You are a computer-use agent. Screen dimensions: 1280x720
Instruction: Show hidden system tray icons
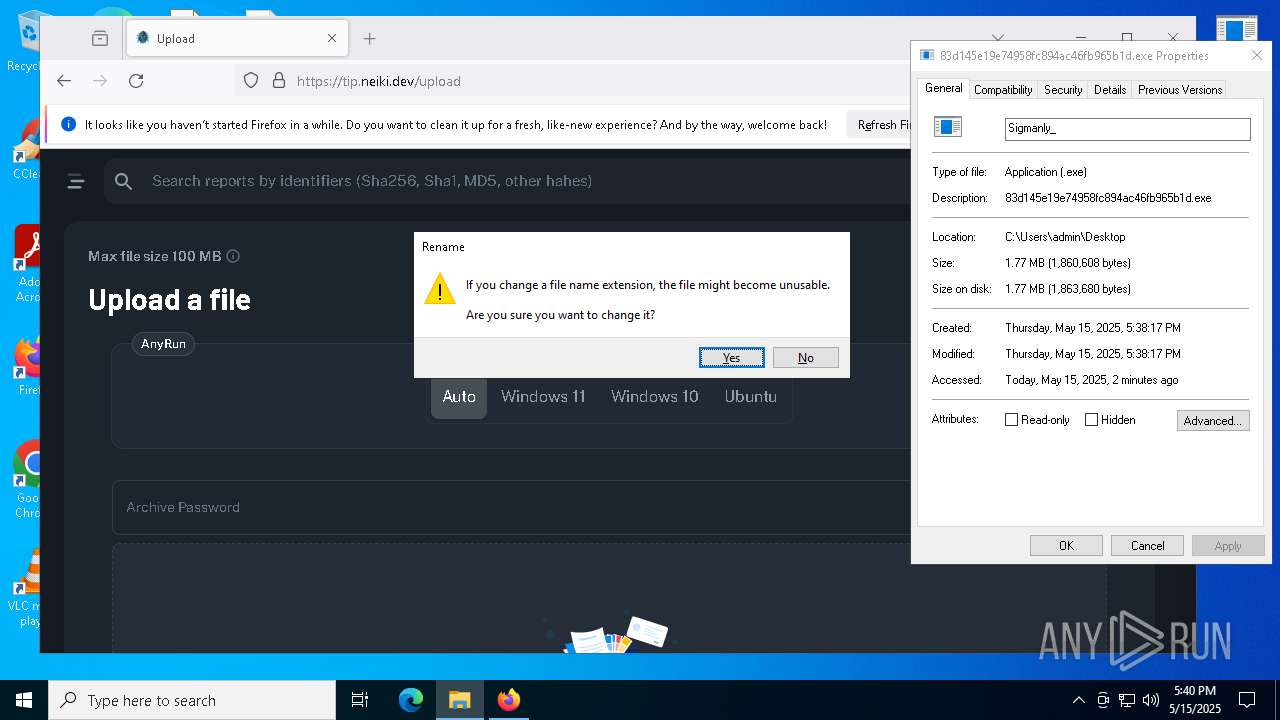coord(1078,700)
